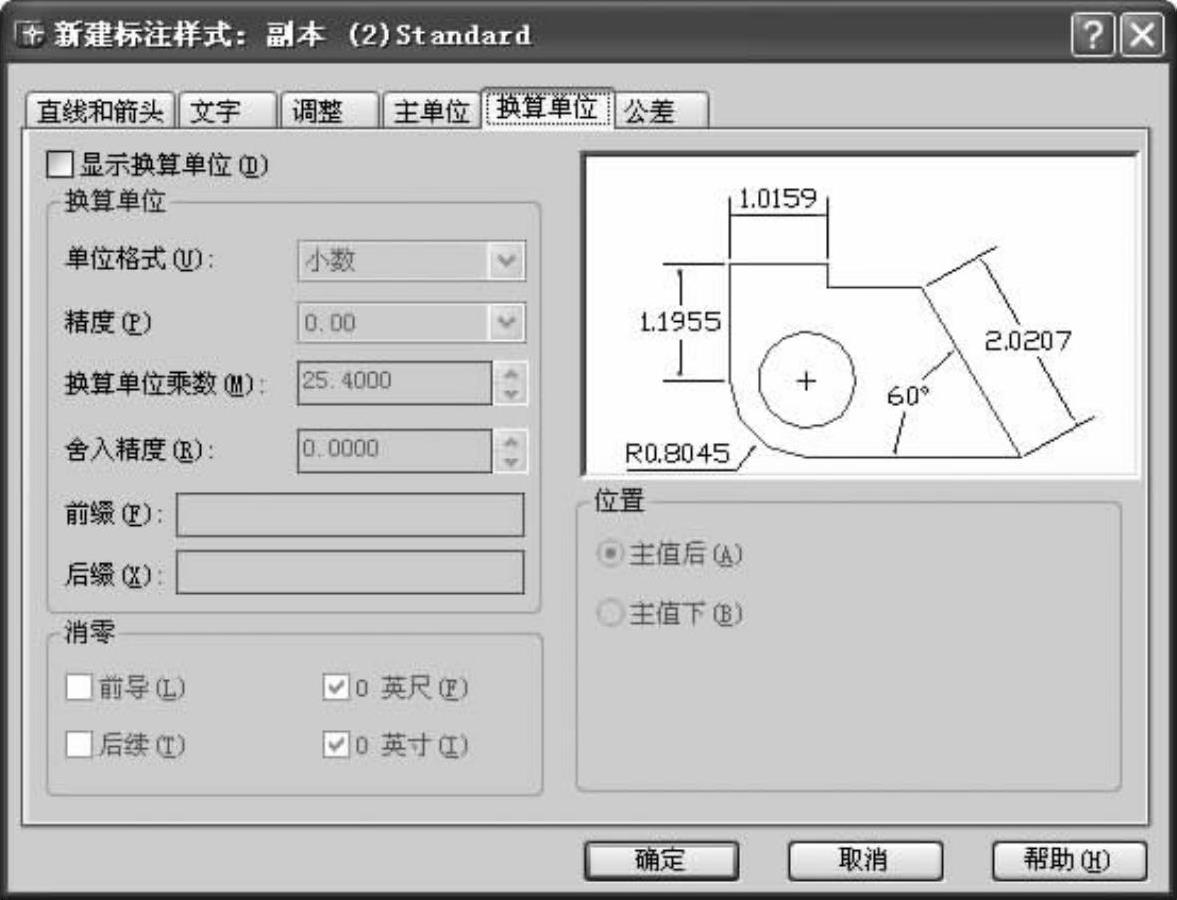
Task: Enable the 显示换算单位 checkbox
Action: pos(60,164)
